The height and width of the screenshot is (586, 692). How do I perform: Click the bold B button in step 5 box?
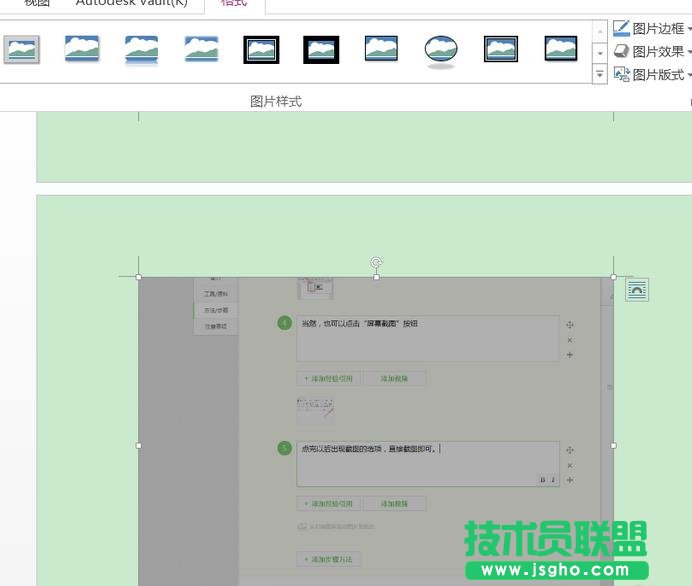click(x=542, y=480)
